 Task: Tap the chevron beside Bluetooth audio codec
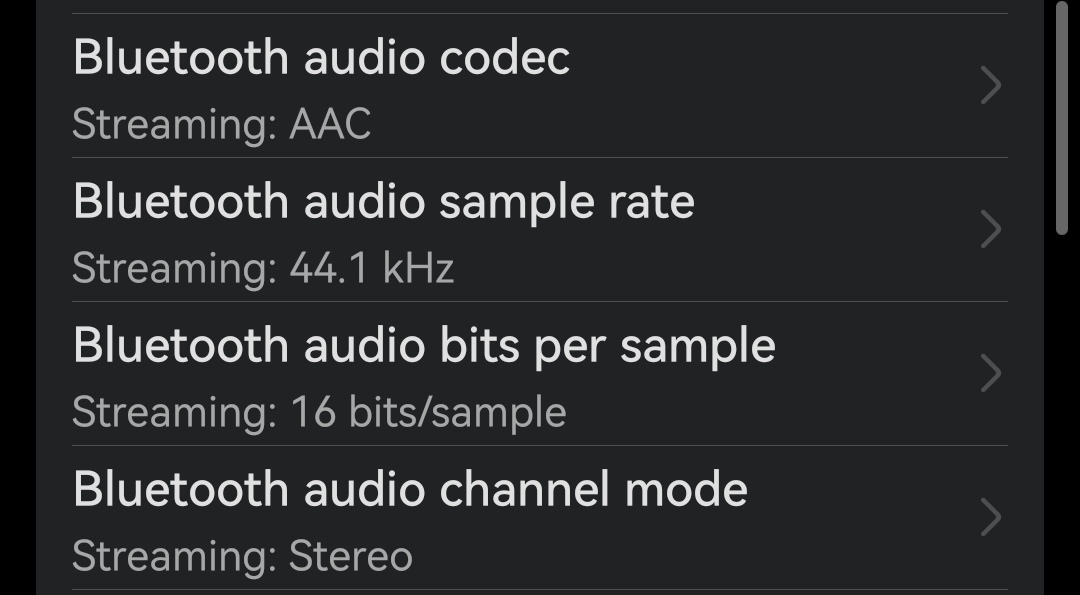tap(990, 86)
